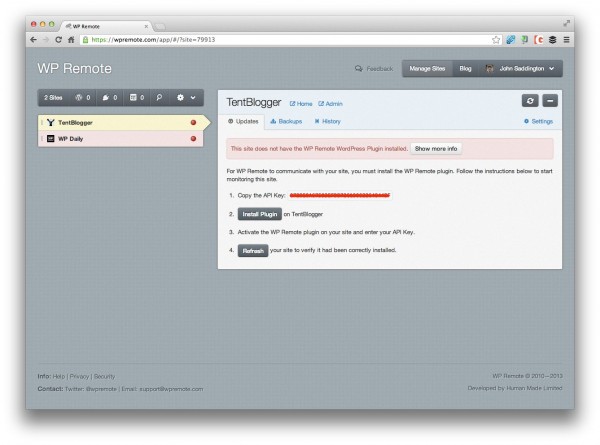
Task: Open TentBlogger Admin link
Action: coord(330,104)
